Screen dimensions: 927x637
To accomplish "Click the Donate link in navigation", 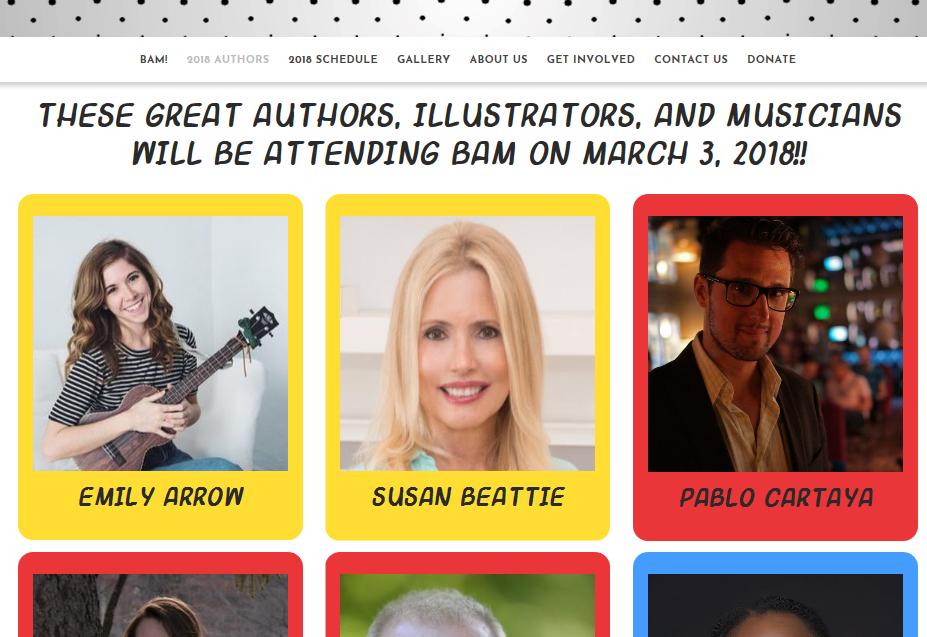I will (x=772, y=60).
